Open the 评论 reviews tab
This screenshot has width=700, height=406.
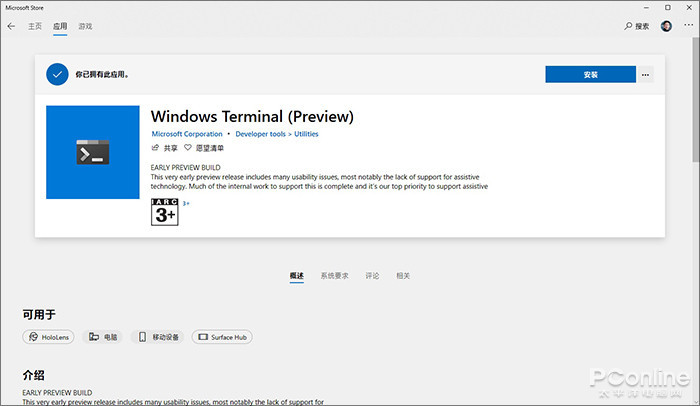point(372,276)
